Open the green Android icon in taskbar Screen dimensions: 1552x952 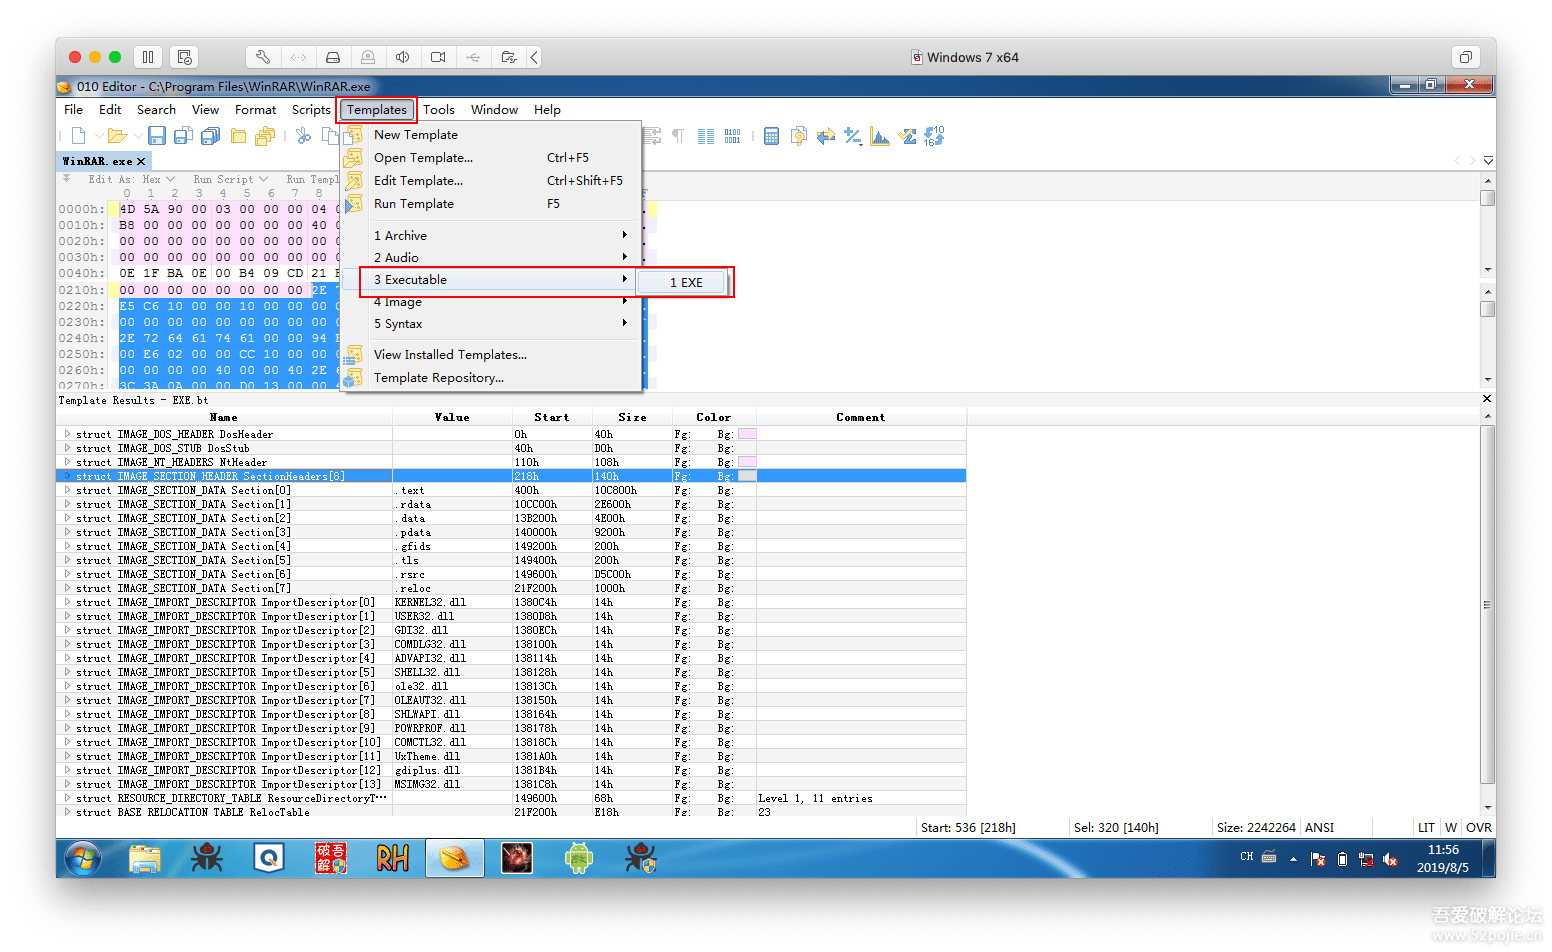(x=579, y=858)
